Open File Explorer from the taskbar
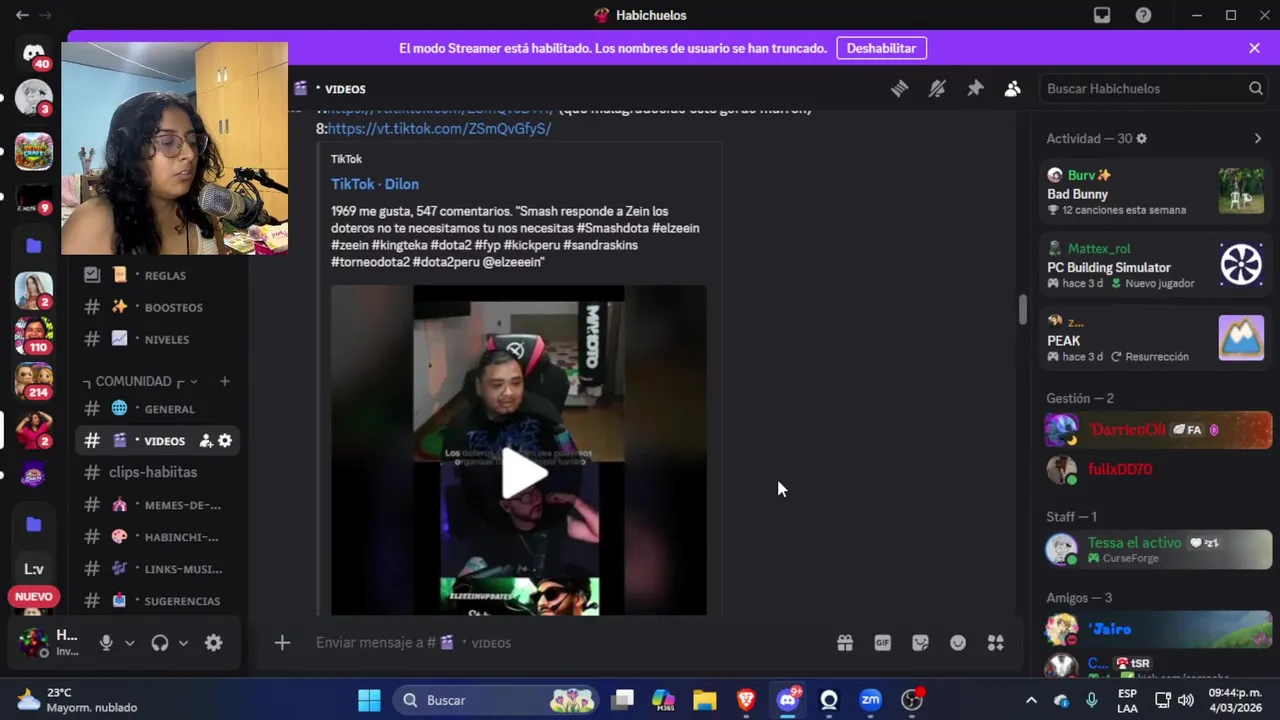 705,700
